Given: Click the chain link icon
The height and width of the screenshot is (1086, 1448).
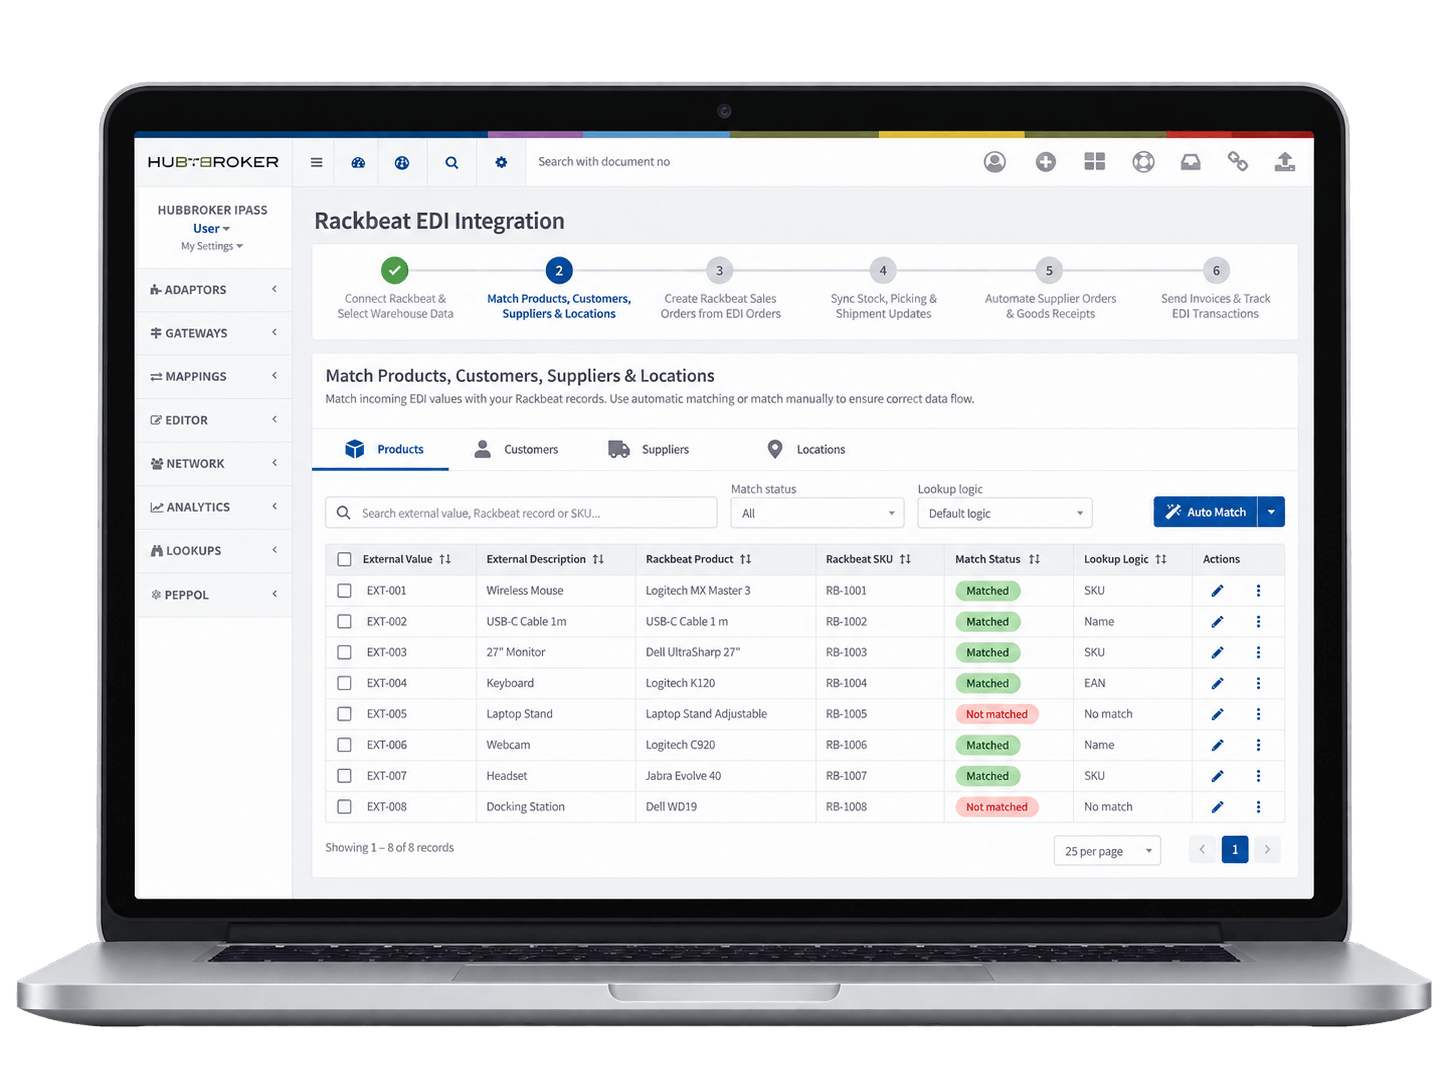Looking at the screenshot, I should [x=1238, y=162].
